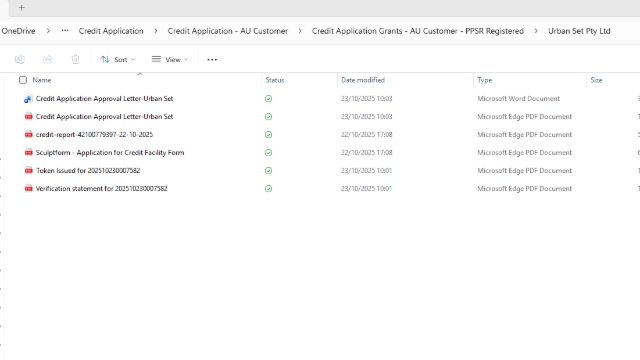Select Verification statement for 202510230007582

coord(102,188)
